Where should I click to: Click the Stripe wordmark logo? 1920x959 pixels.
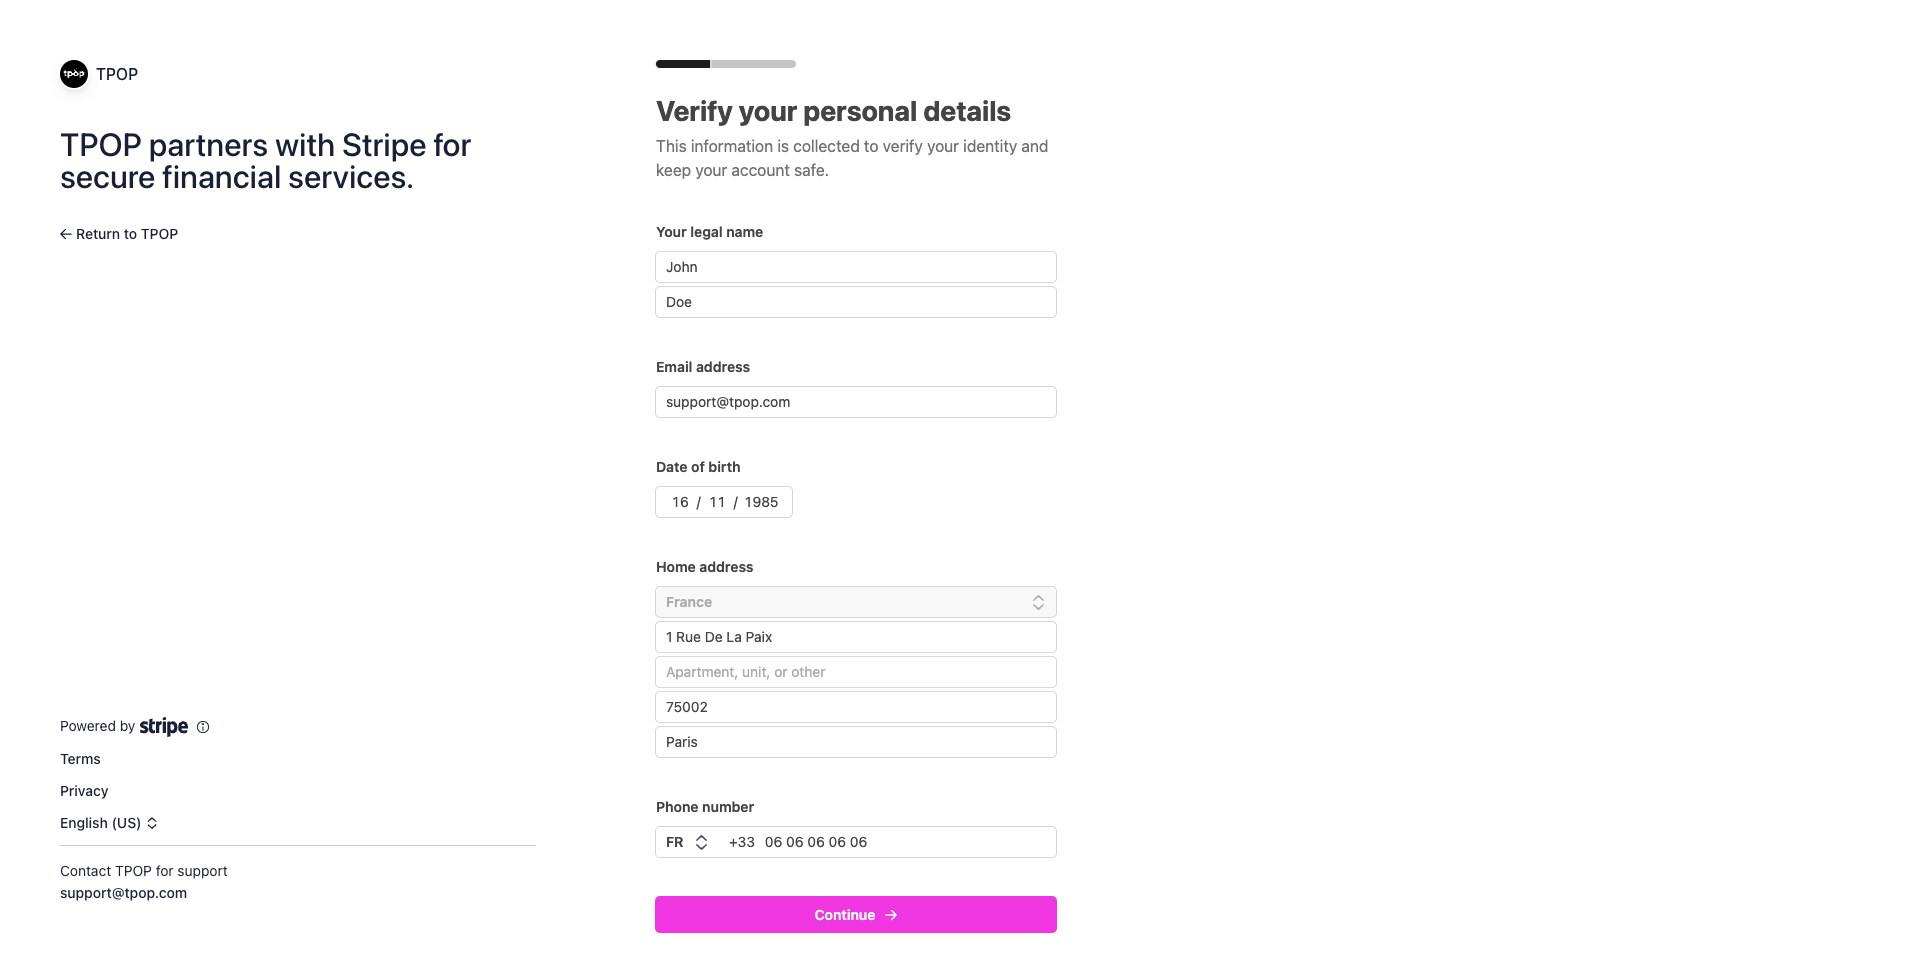click(x=164, y=726)
